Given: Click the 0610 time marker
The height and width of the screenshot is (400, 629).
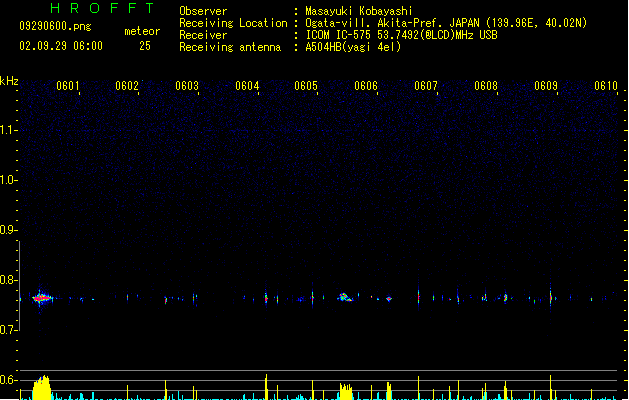Looking at the screenshot, I should tap(606, 86).
